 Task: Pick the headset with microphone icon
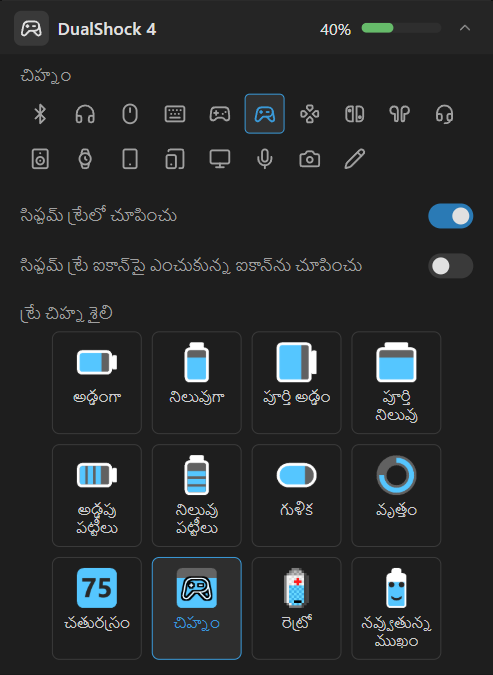click(444, 114)
